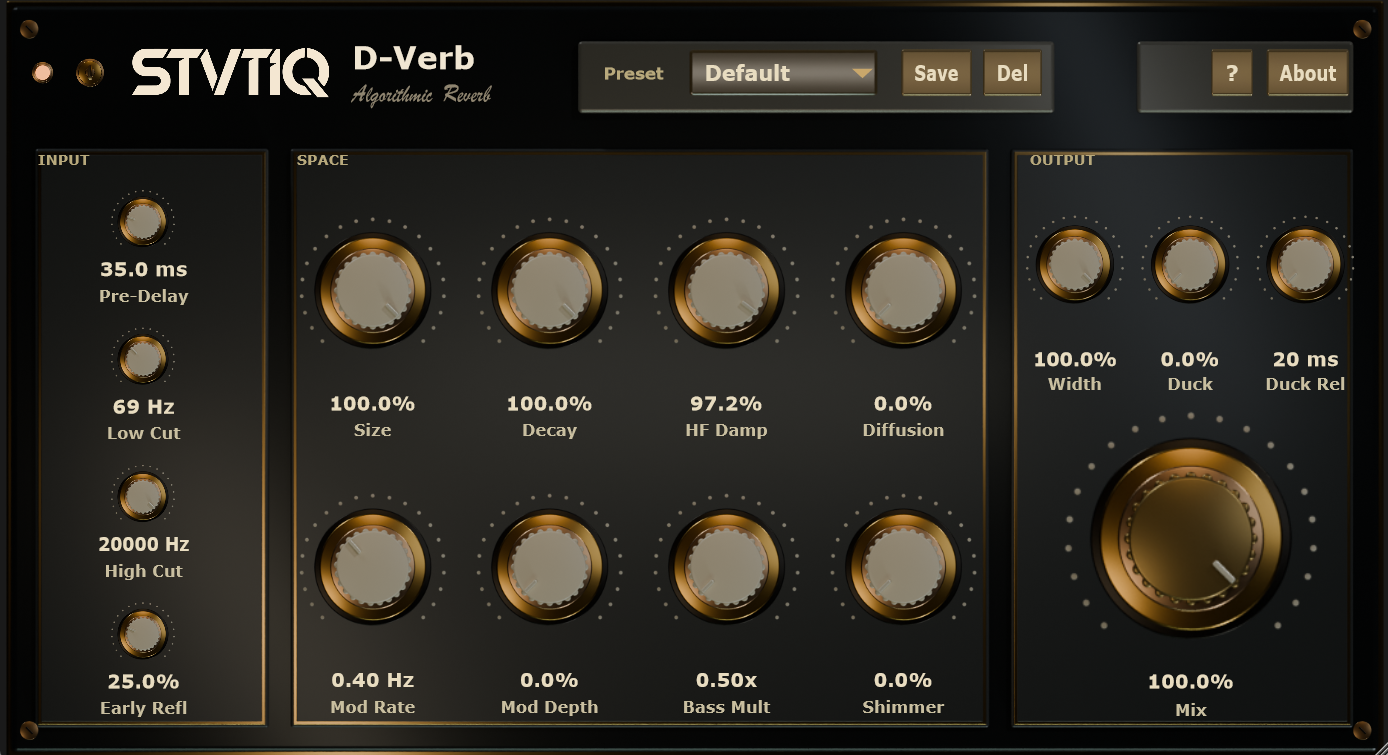Open help with the ? button
The width and height of the screenshot is (1388, 755).
pyautogui.click(x=1232, y=74)
